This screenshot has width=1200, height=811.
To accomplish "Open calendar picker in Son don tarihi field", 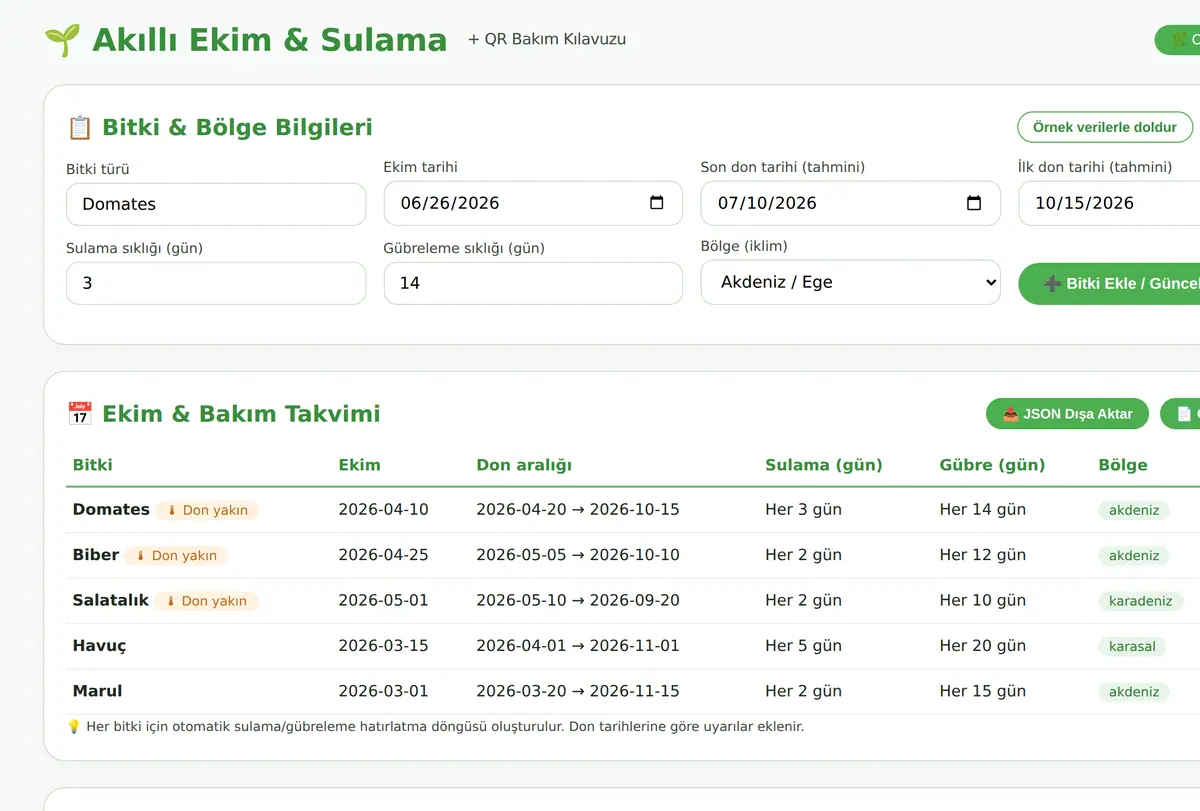I will coord(974,203).
